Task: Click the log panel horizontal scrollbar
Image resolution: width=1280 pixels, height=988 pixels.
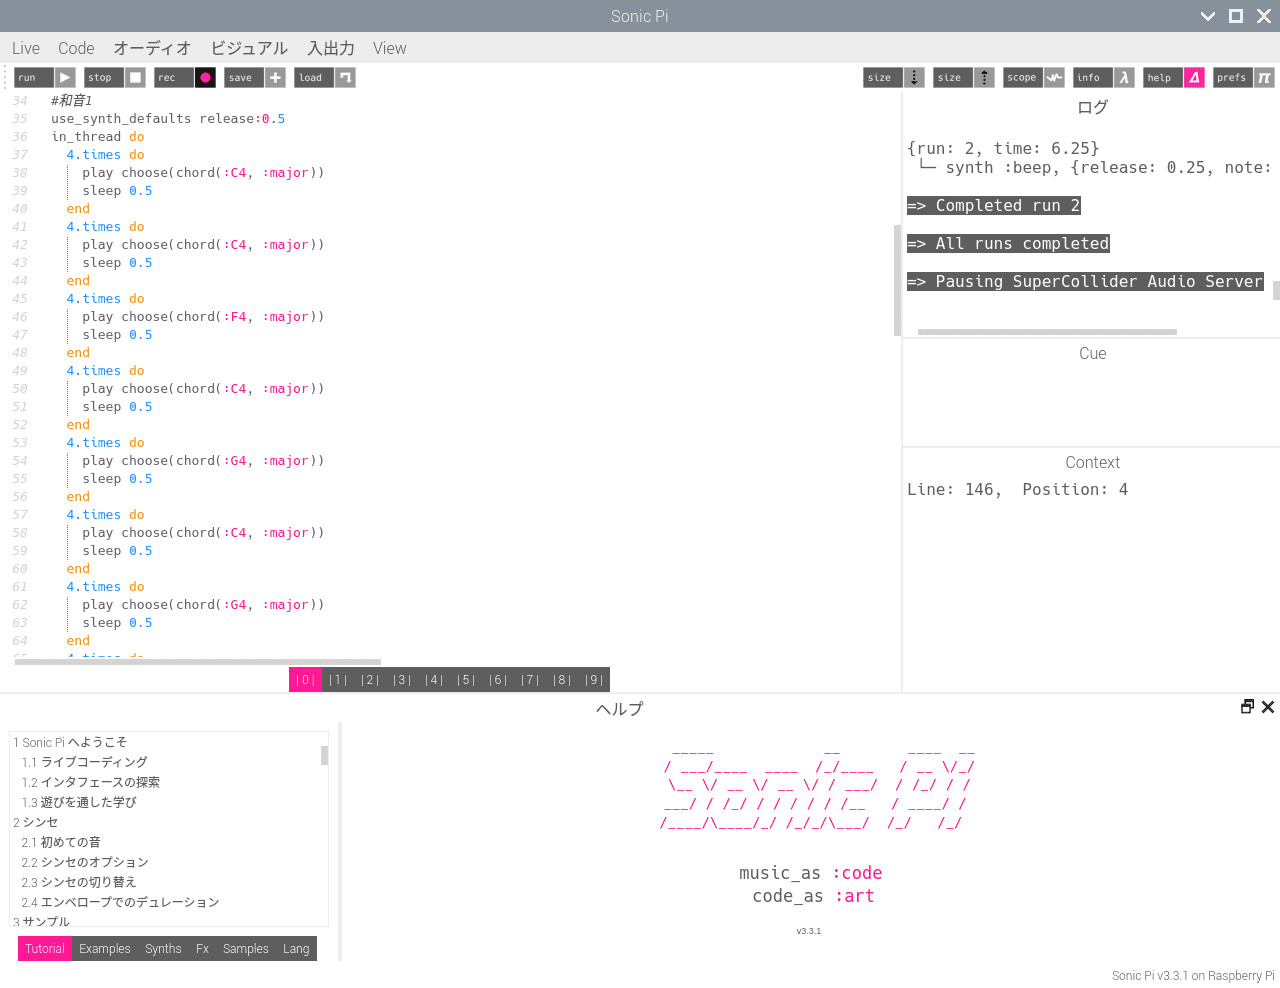Action: click(1047, 332)
